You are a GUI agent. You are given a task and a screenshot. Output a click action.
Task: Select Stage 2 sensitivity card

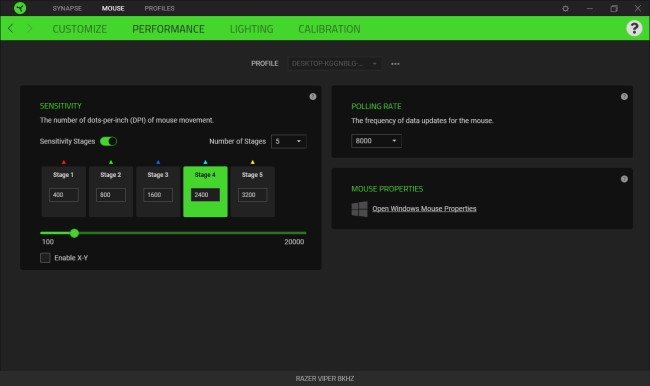point(111,192)
